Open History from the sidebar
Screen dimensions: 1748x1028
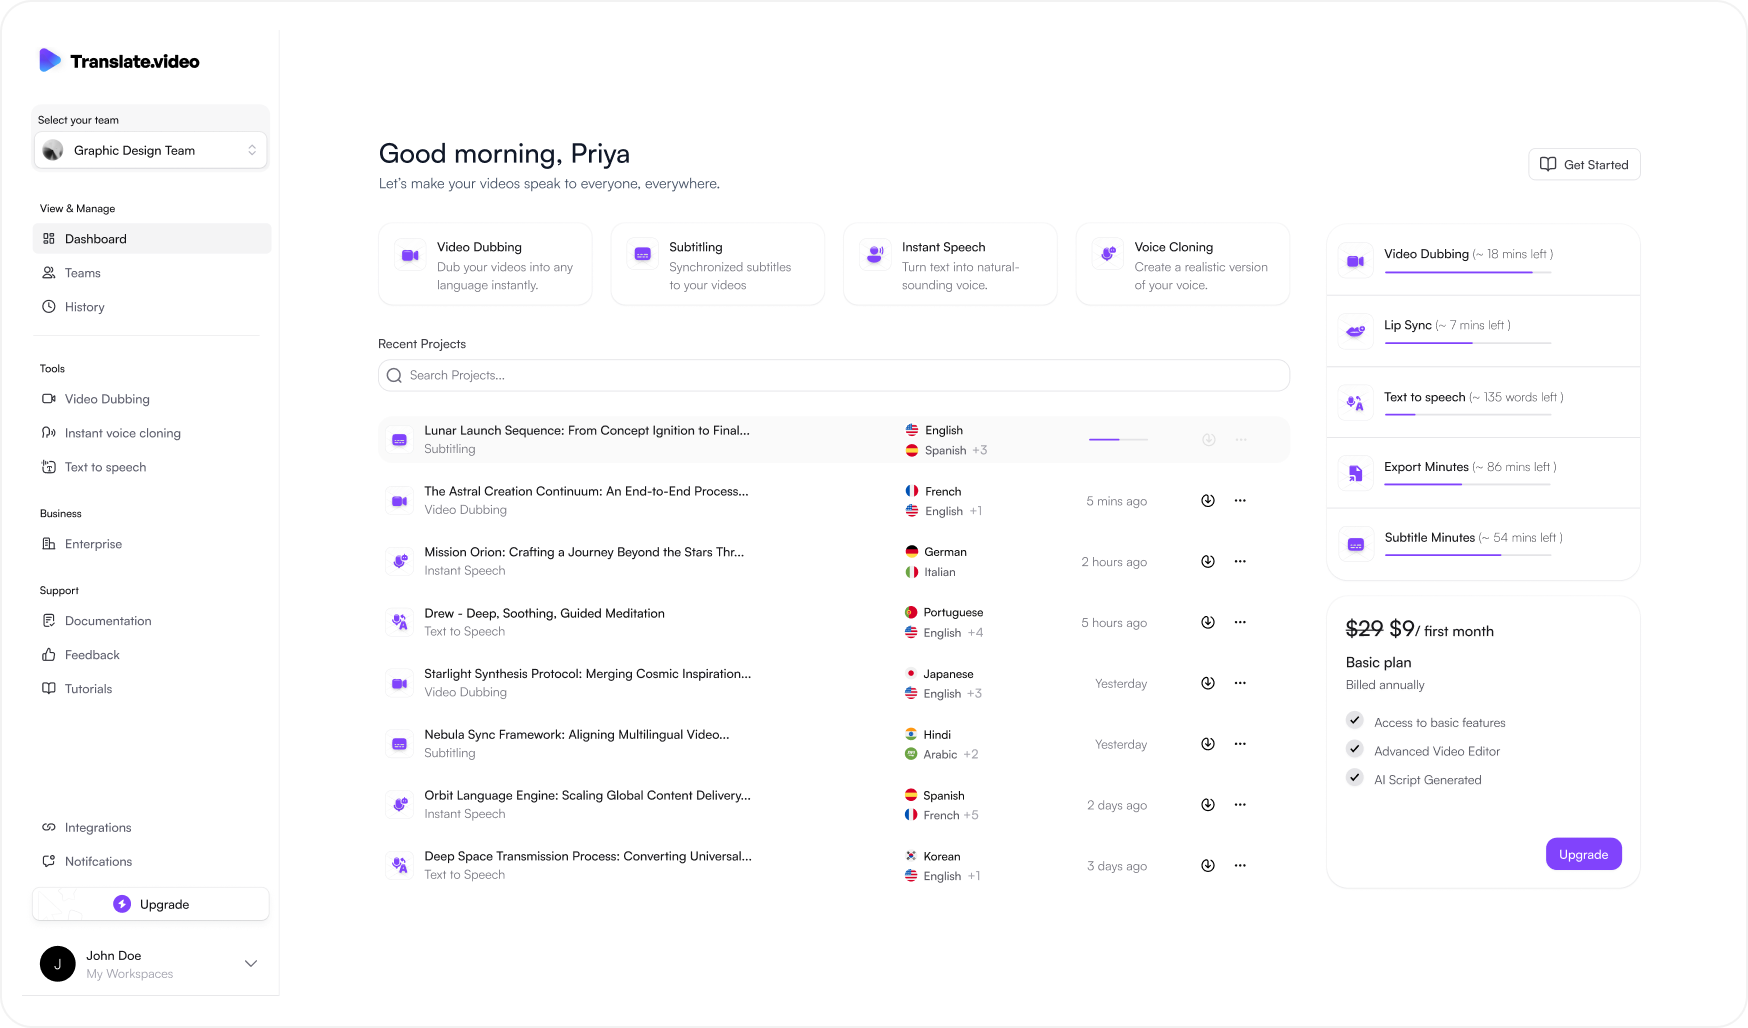coord(73,307)
